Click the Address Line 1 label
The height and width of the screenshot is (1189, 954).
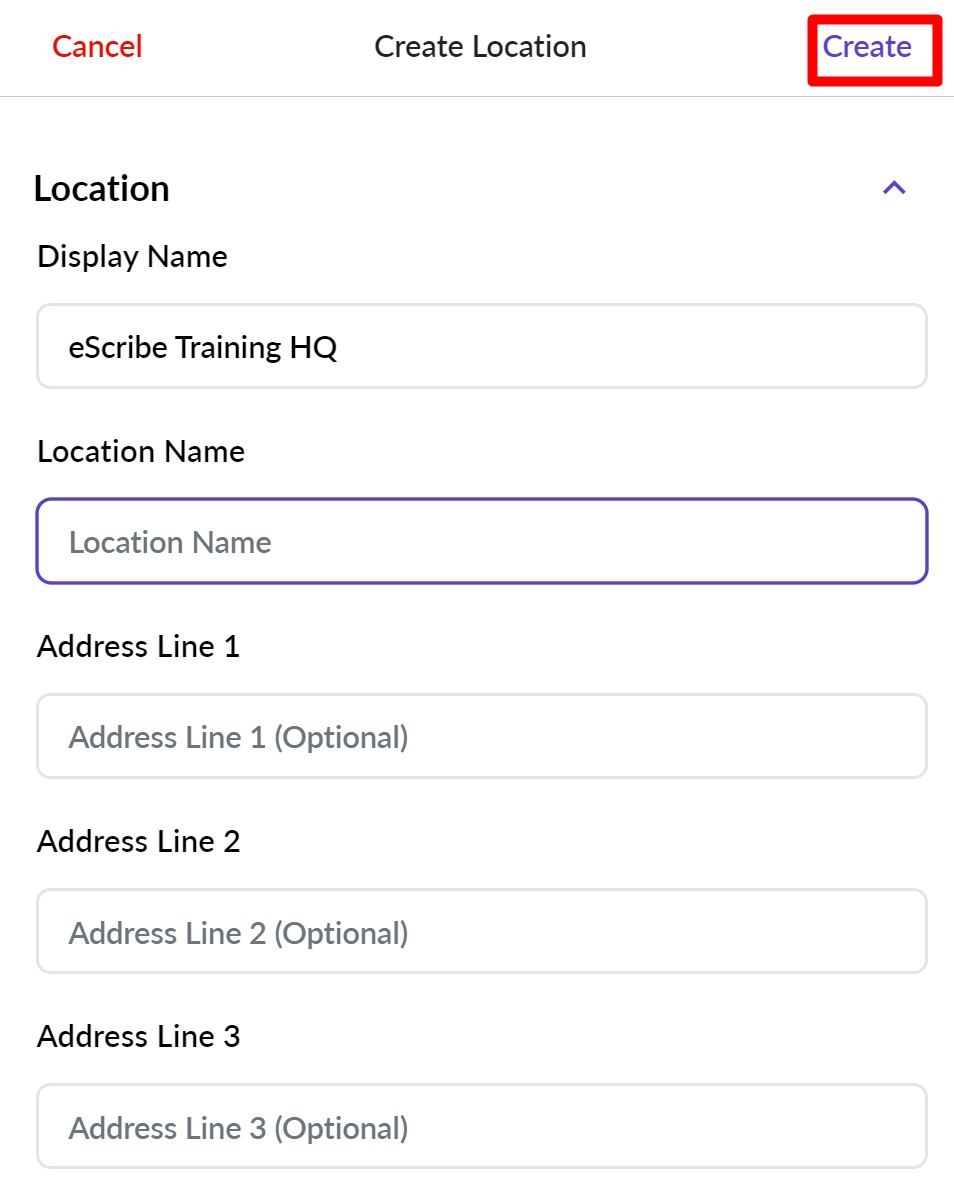pyautogui.click(x=138, y=647)
